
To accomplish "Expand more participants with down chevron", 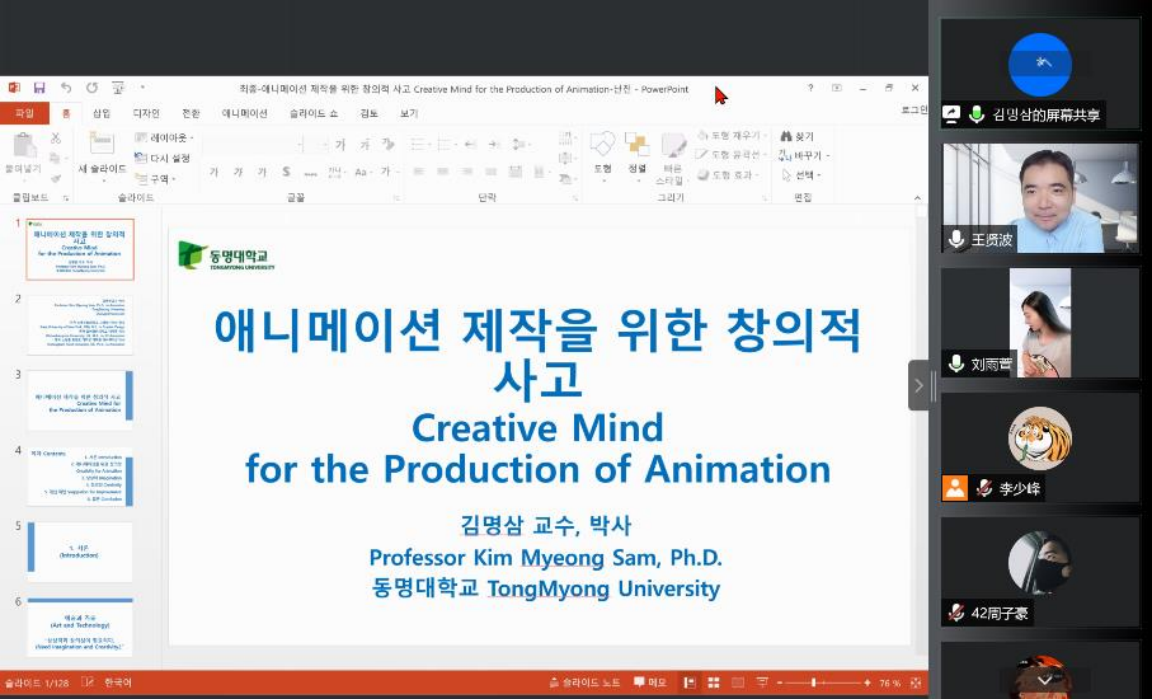I will [1044, 680].
